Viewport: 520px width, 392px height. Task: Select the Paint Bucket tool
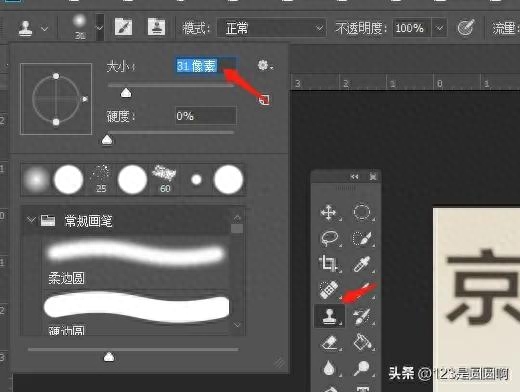[x=362, y=342]
